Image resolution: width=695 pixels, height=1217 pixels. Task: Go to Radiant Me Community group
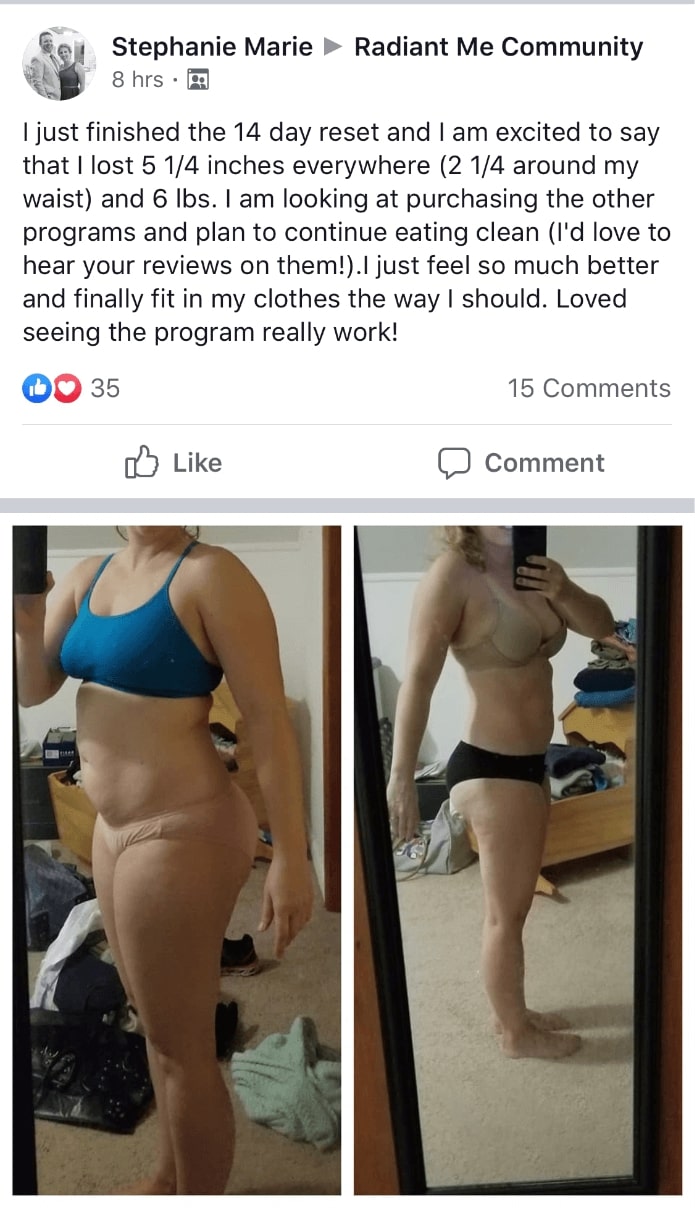pos(498,47)
